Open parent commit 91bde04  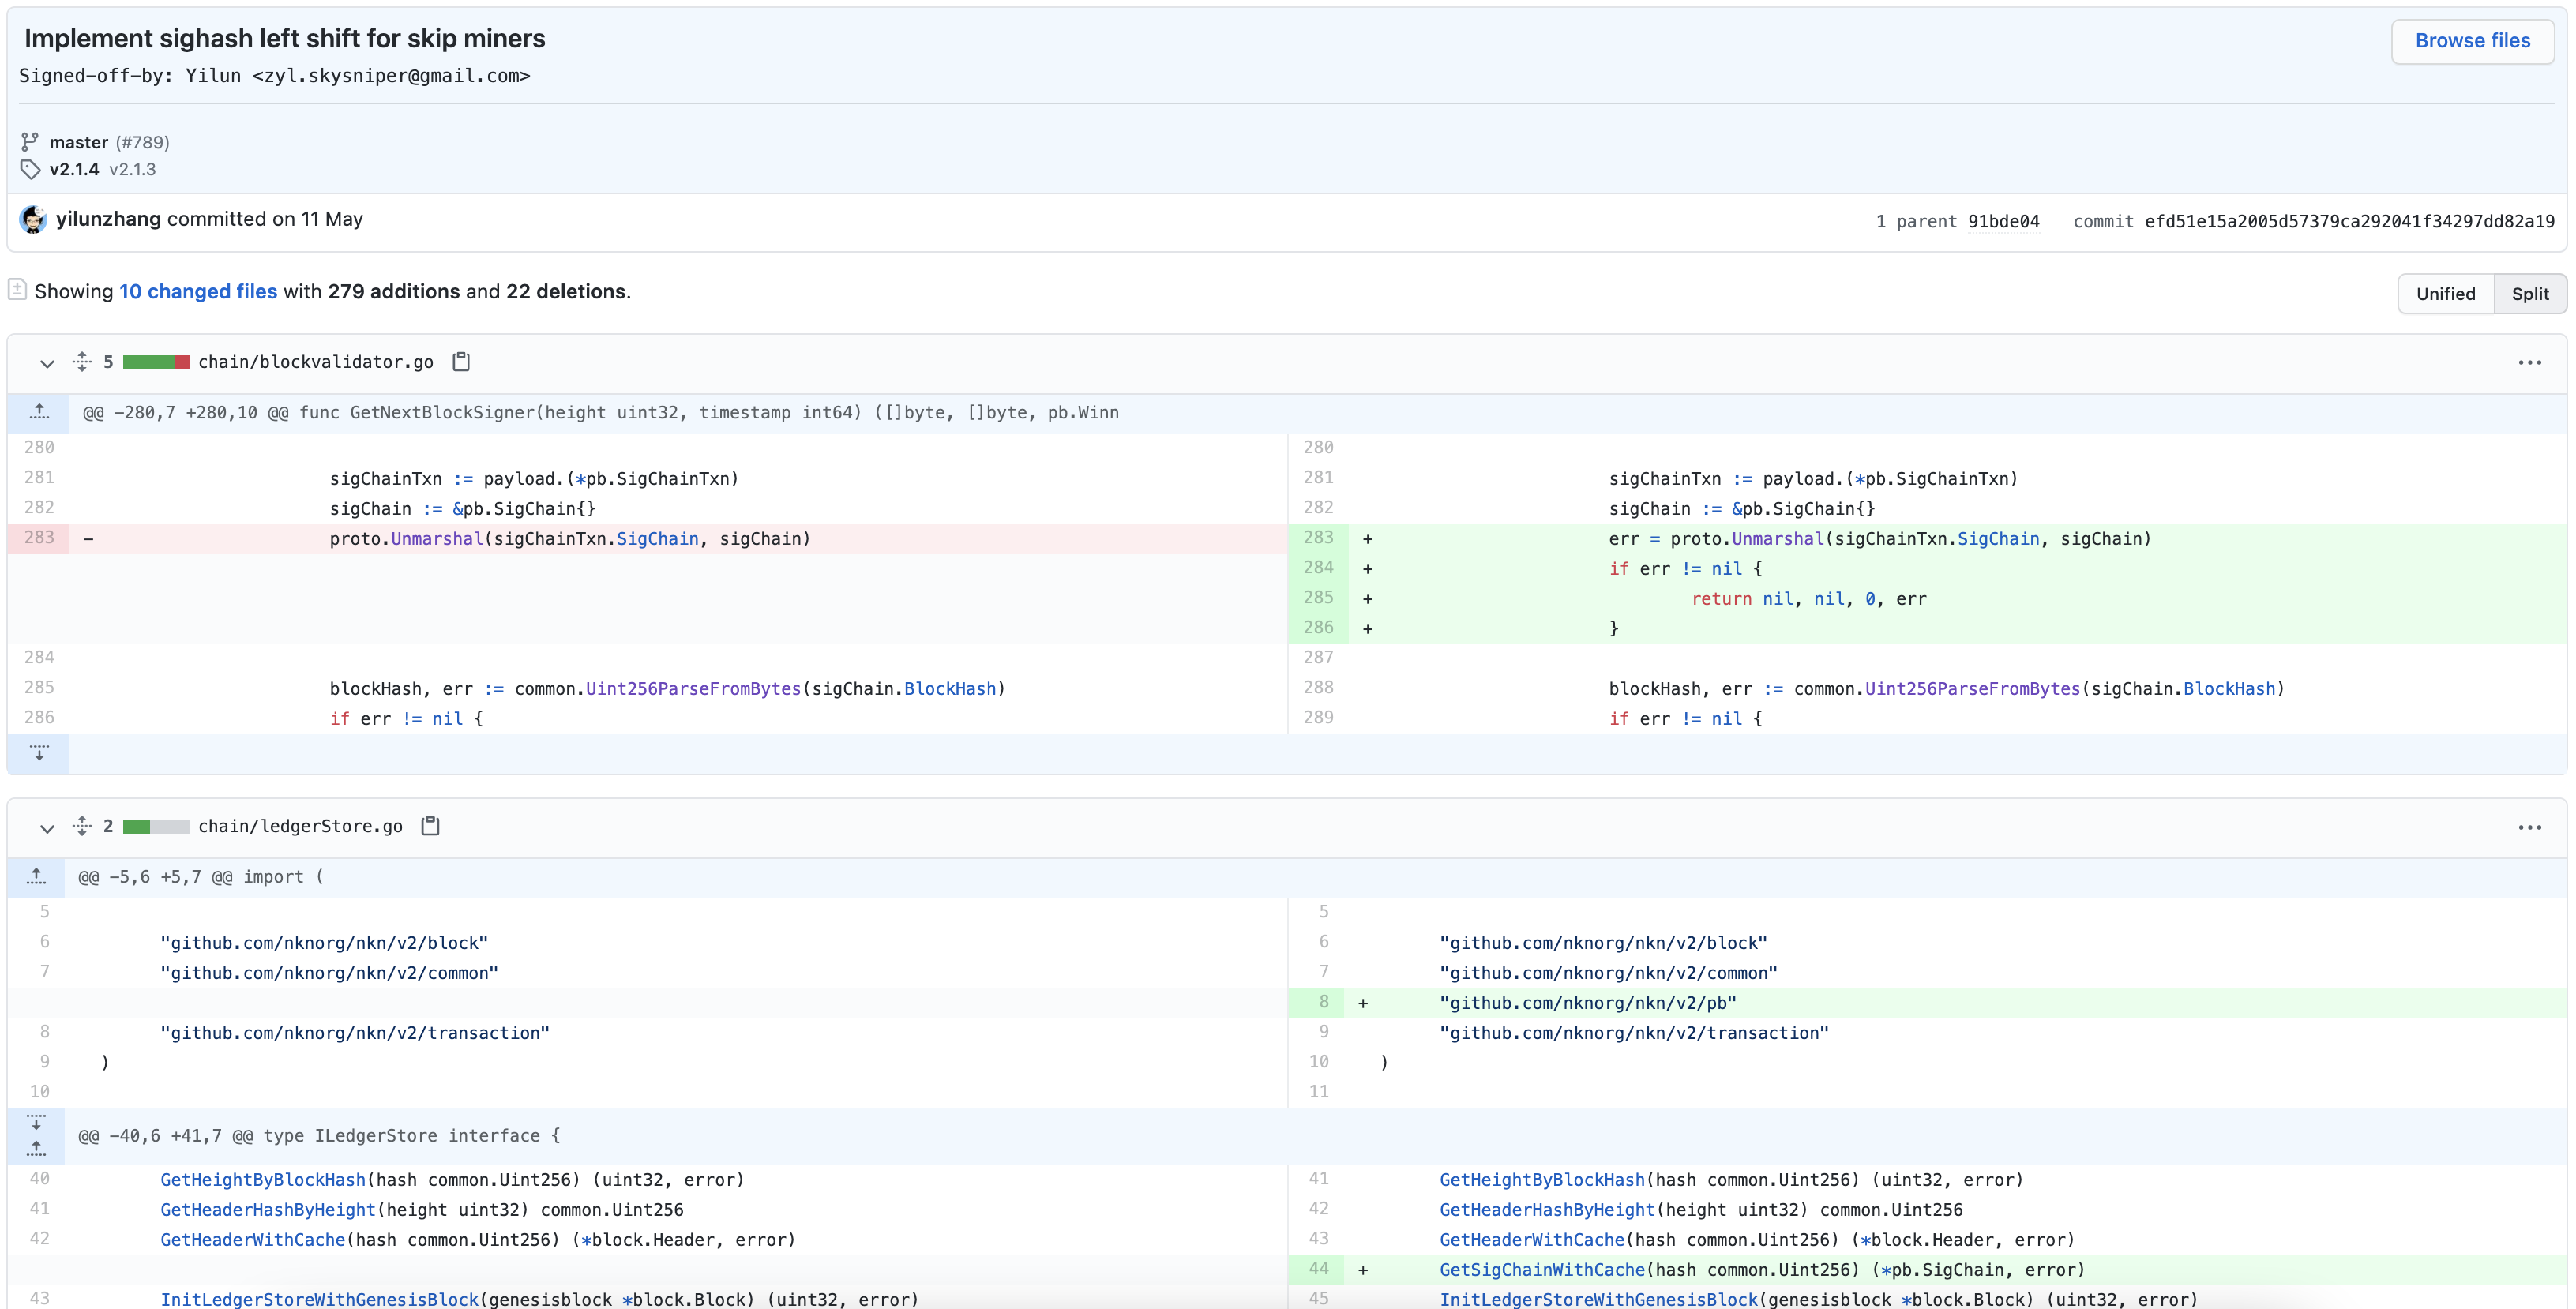[2003, 222]
